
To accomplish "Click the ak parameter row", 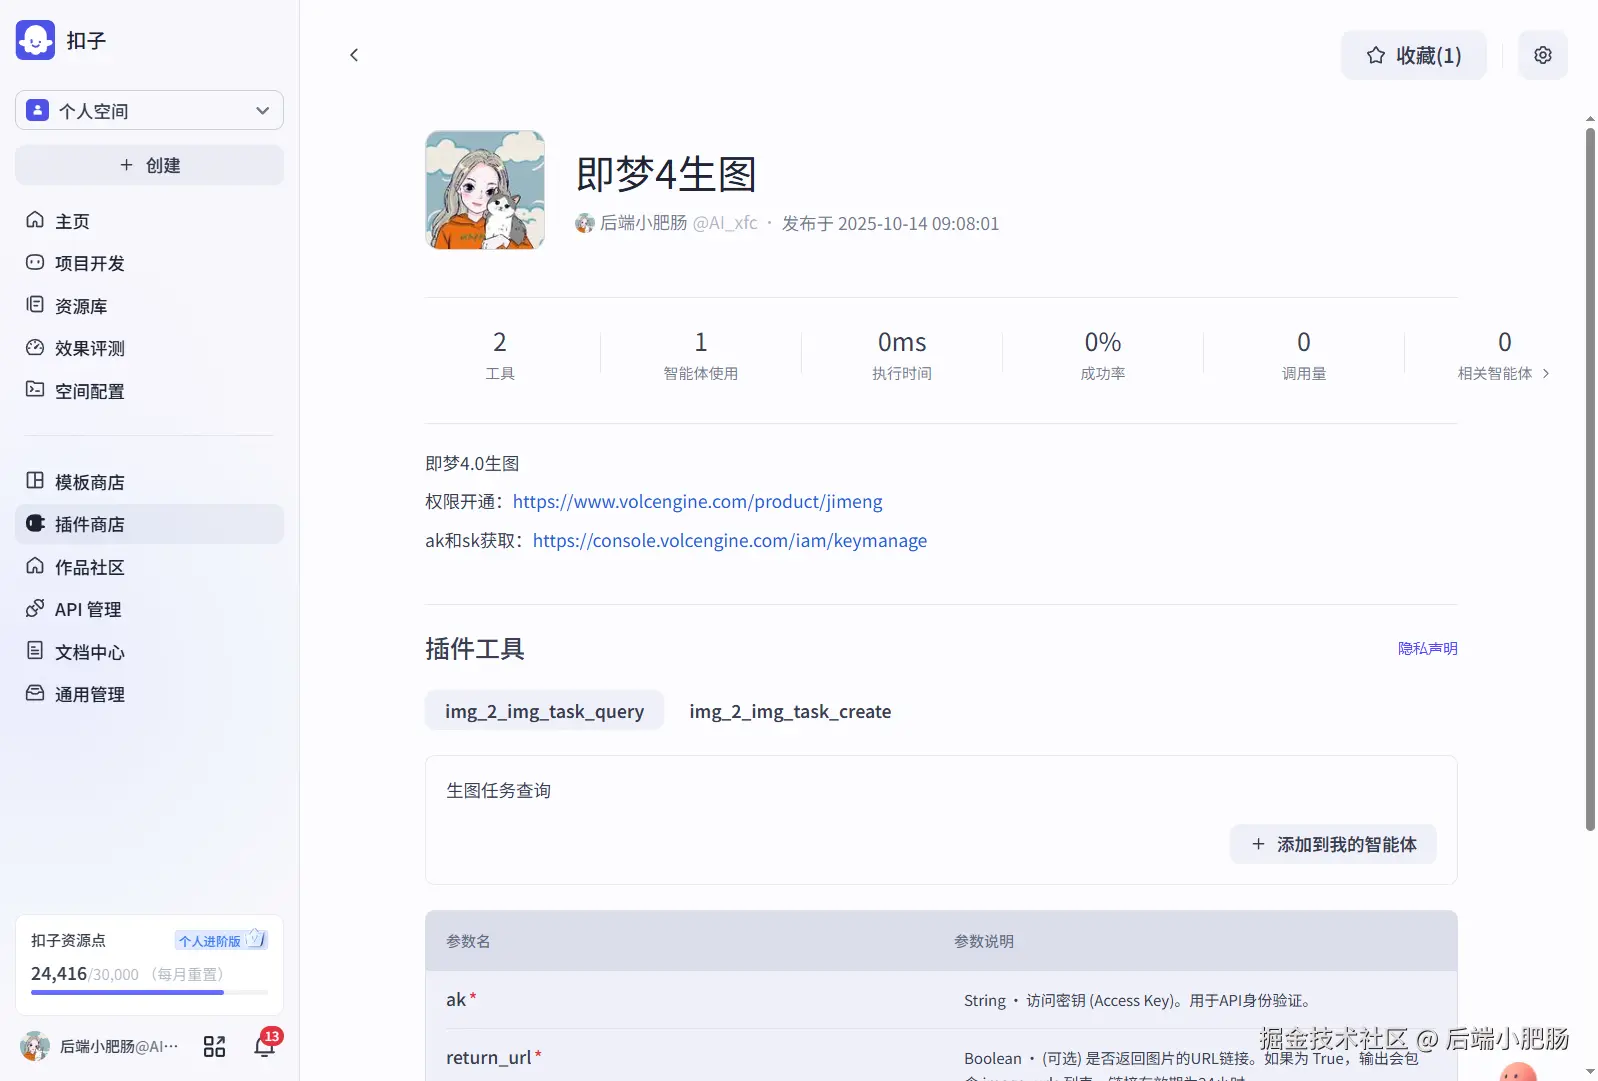I will tap(941, 999).
